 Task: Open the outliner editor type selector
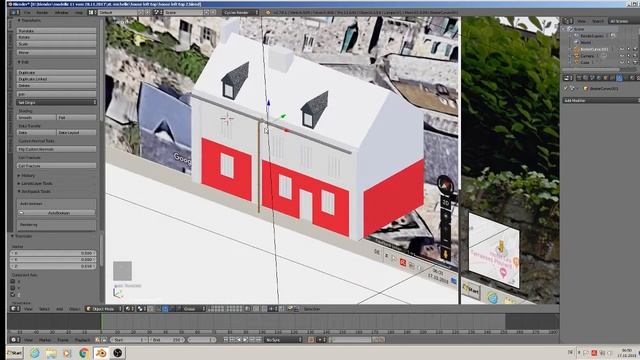(x=567, y=21)
